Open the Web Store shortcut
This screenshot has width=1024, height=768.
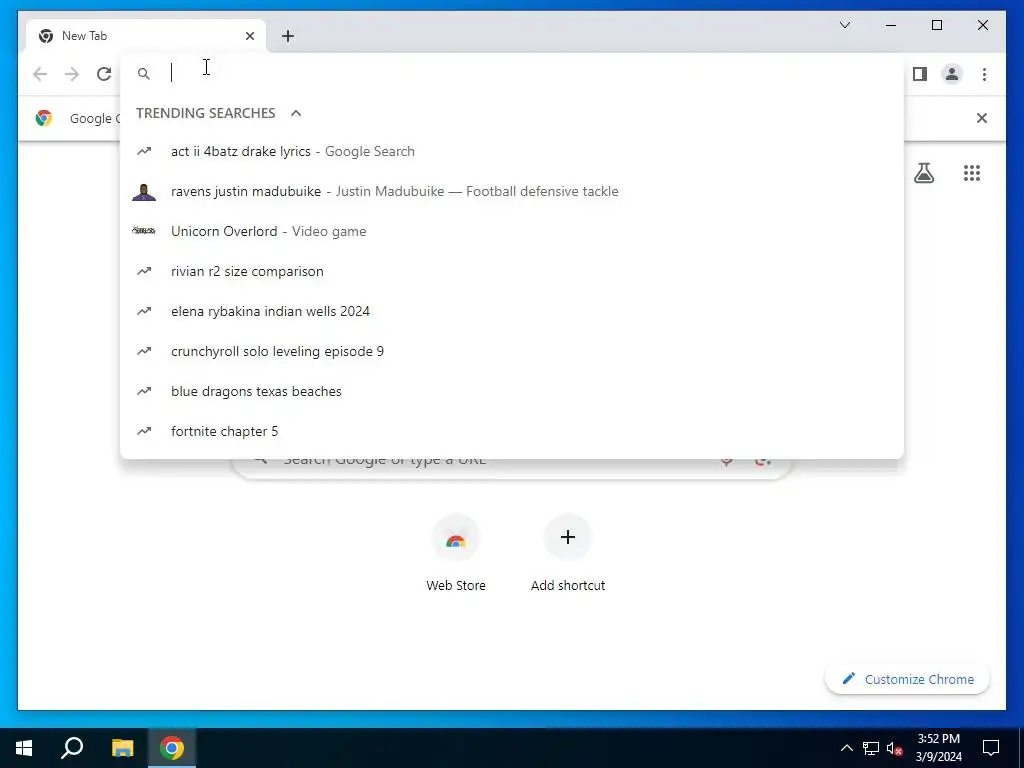456,553
